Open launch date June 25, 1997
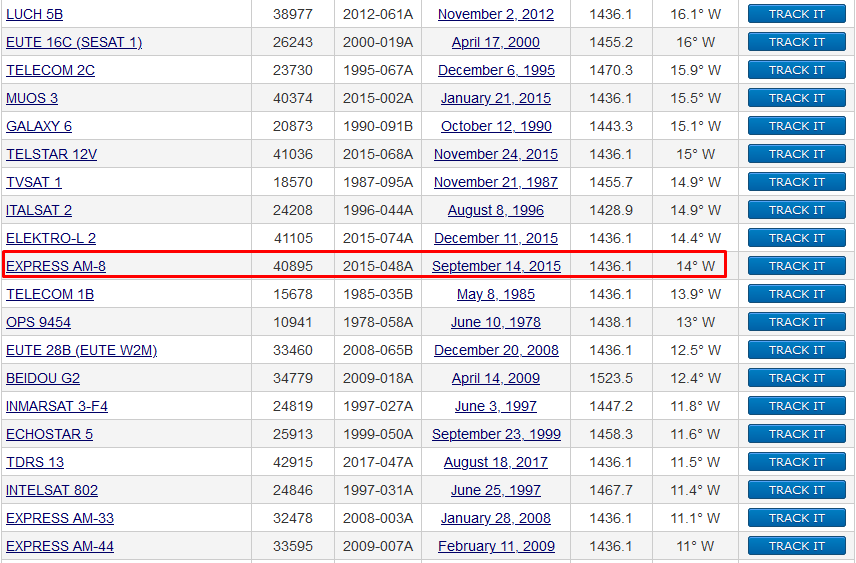 click(496, 491)
